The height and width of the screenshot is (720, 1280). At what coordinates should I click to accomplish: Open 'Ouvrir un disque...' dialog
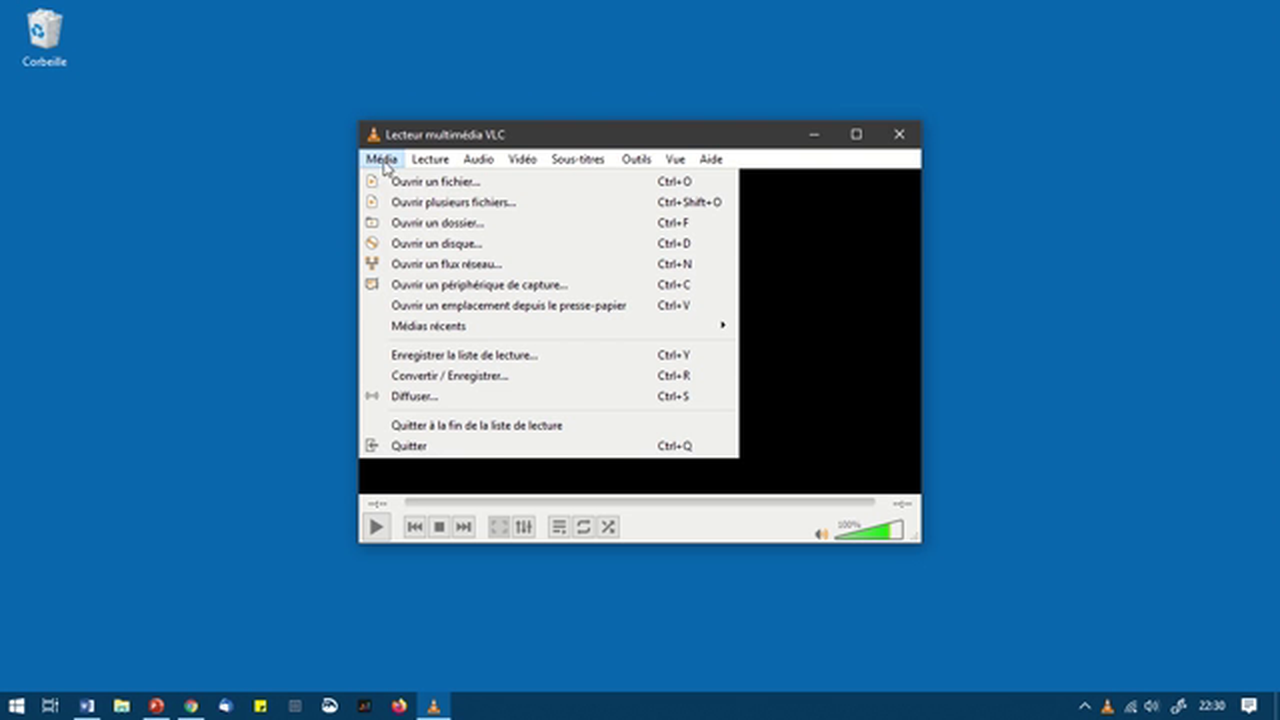pos(436,243)
